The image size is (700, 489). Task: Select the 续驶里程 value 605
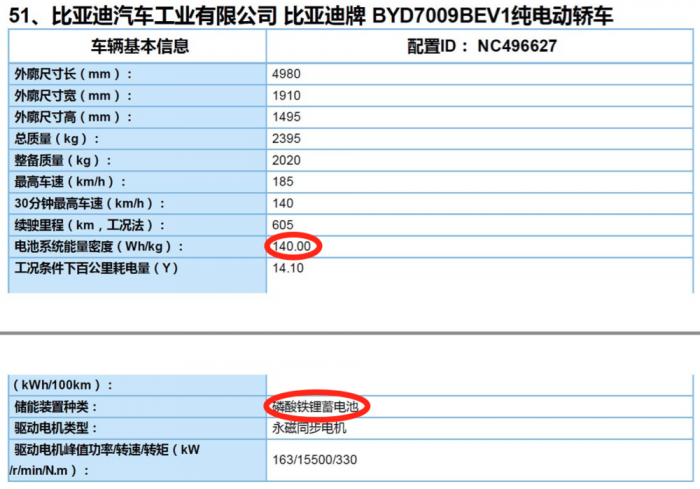(283, 225)
